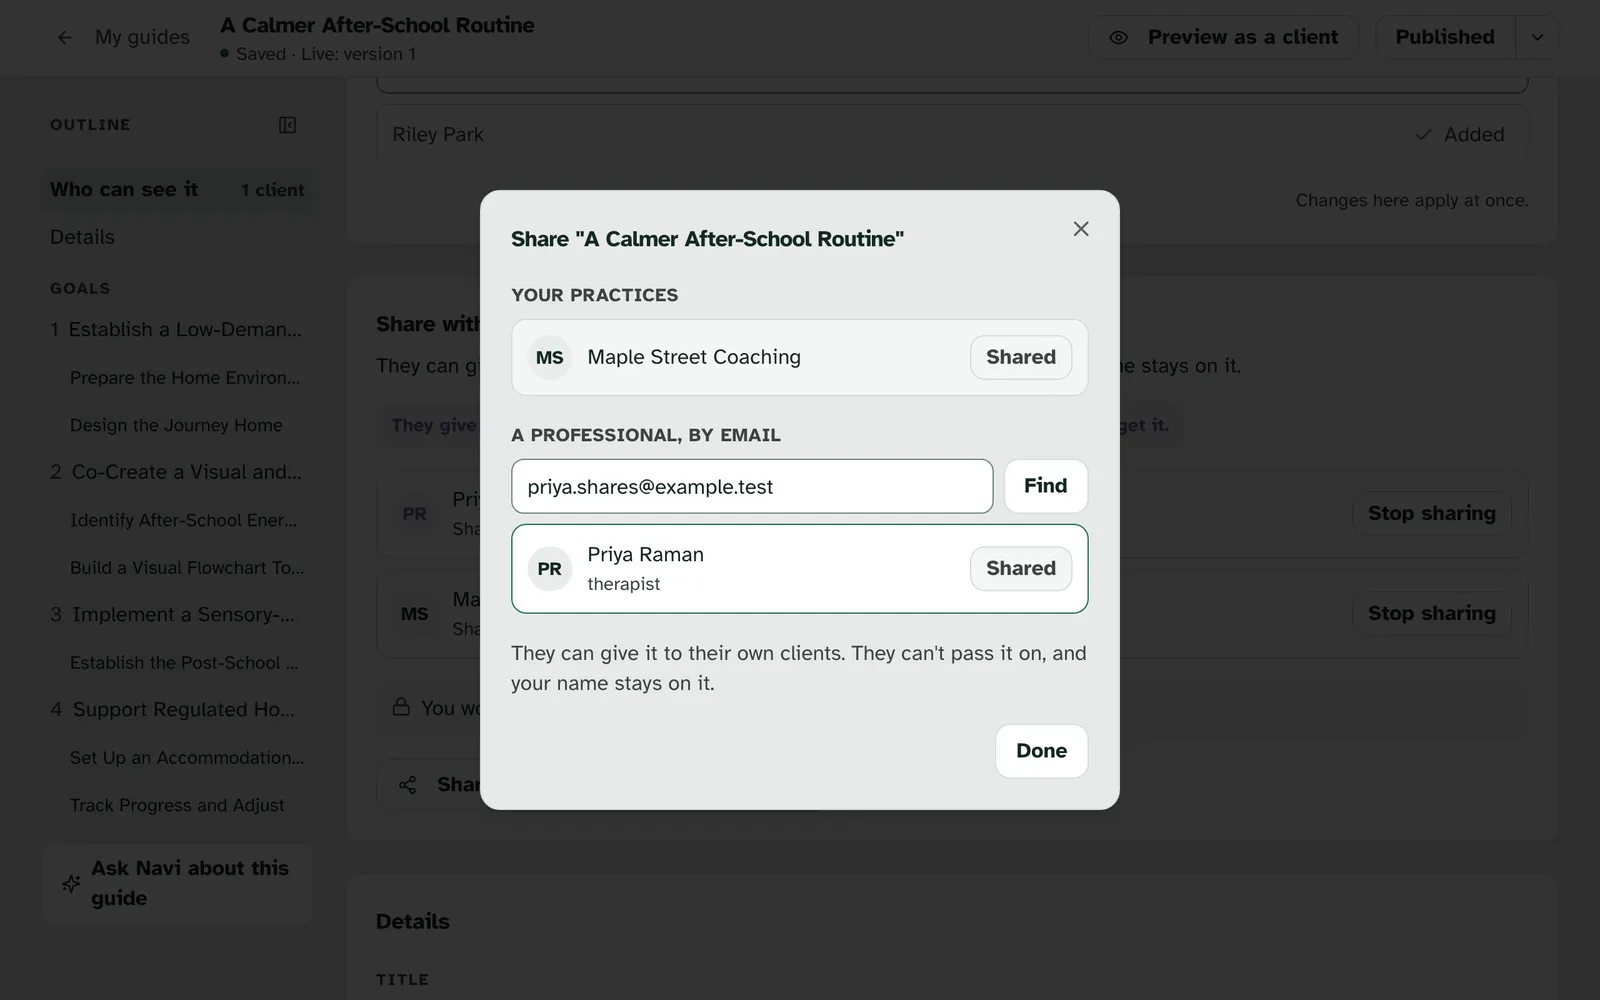Viewport: 1600px width, 1000px height.
Task: Click the checkmark icon next to Added
Action: [x=1423, y=134]
